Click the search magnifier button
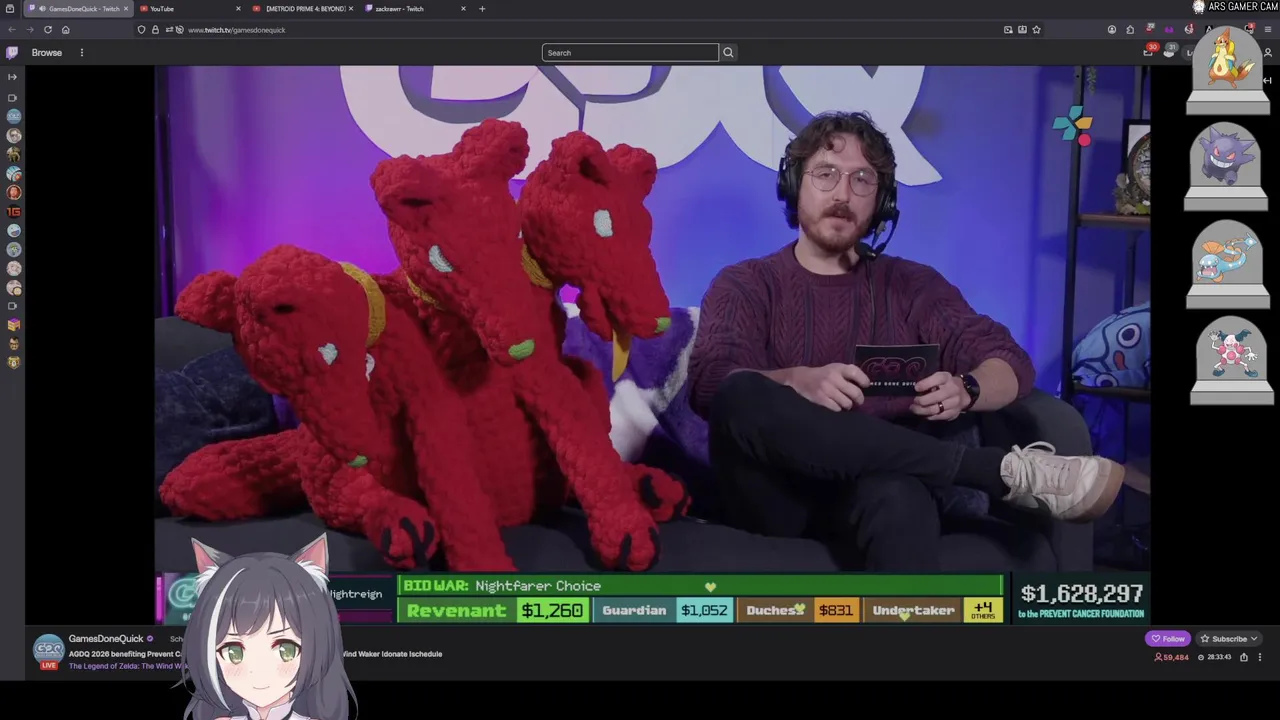The image size is (1280, 720). [728, 53]
